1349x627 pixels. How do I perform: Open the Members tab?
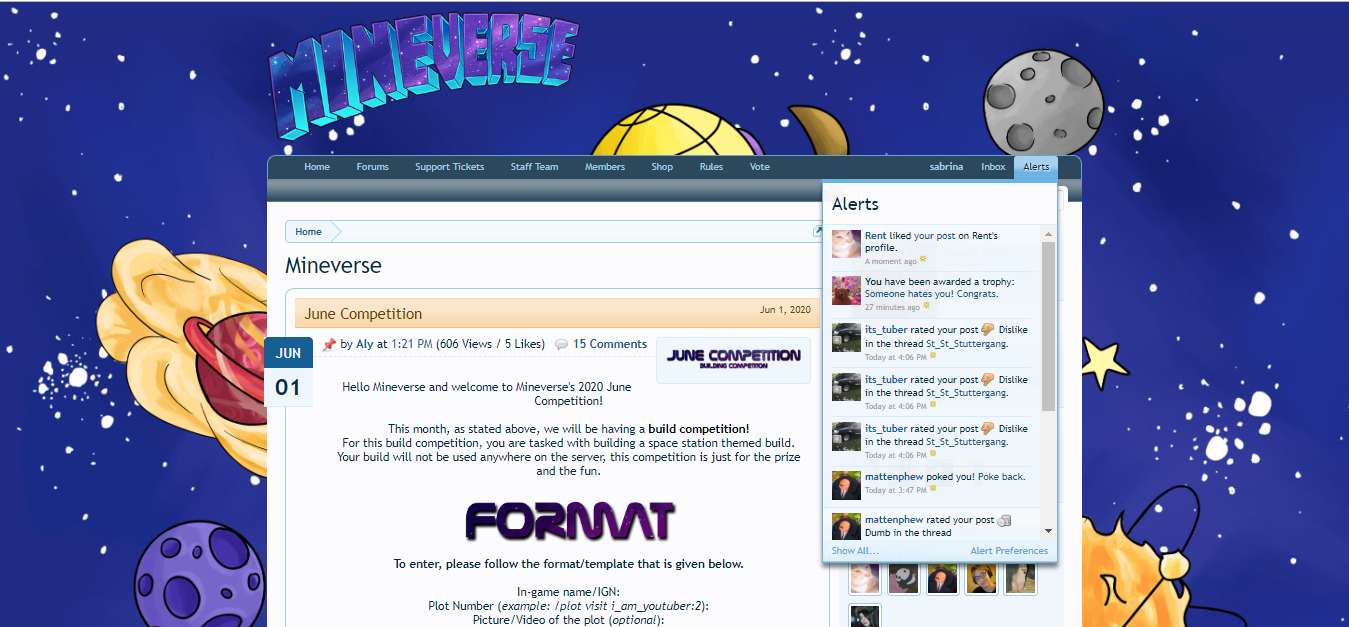coord(605,167)
